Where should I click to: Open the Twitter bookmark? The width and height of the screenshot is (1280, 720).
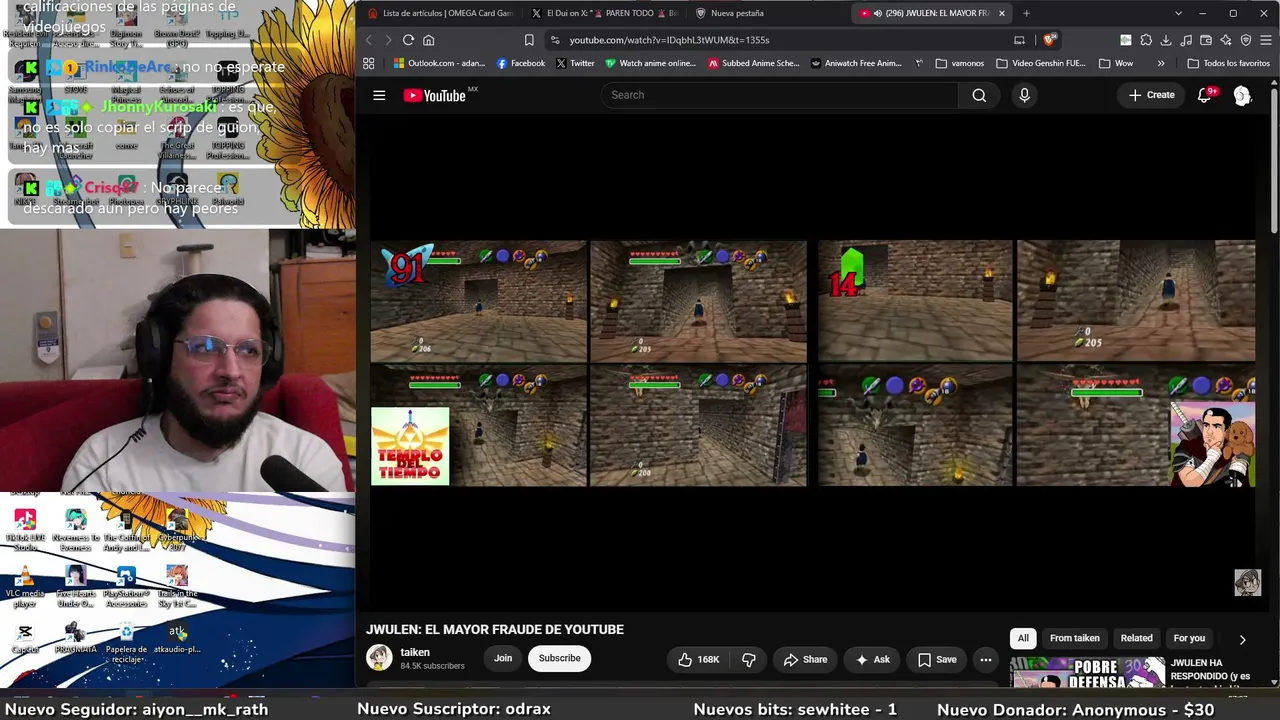click(575, 63)
